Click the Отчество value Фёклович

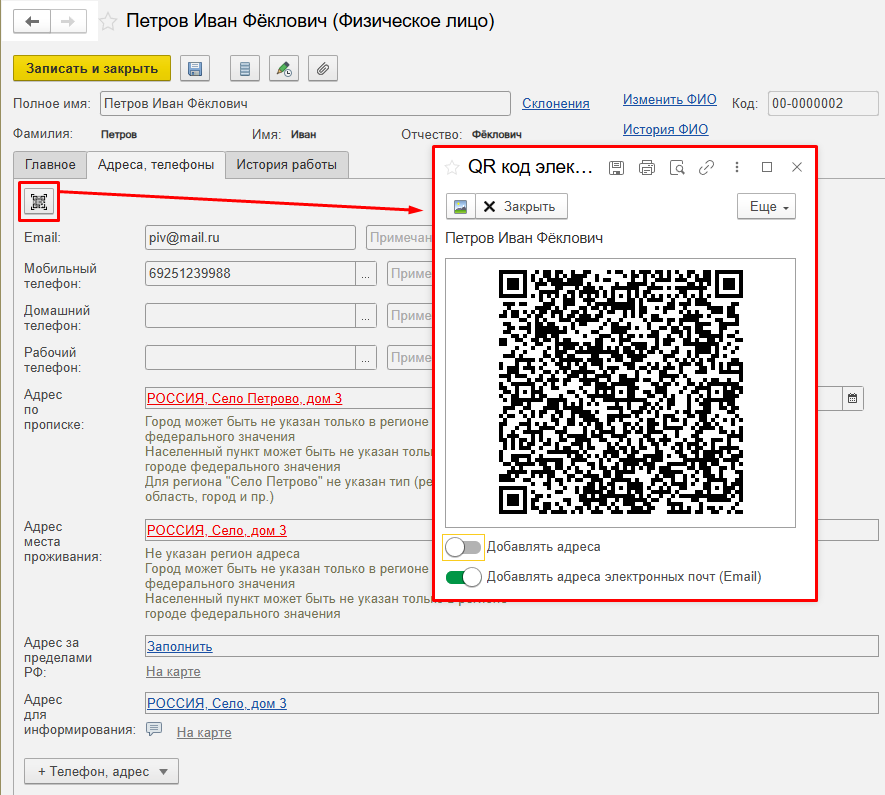tap(497, 135)
